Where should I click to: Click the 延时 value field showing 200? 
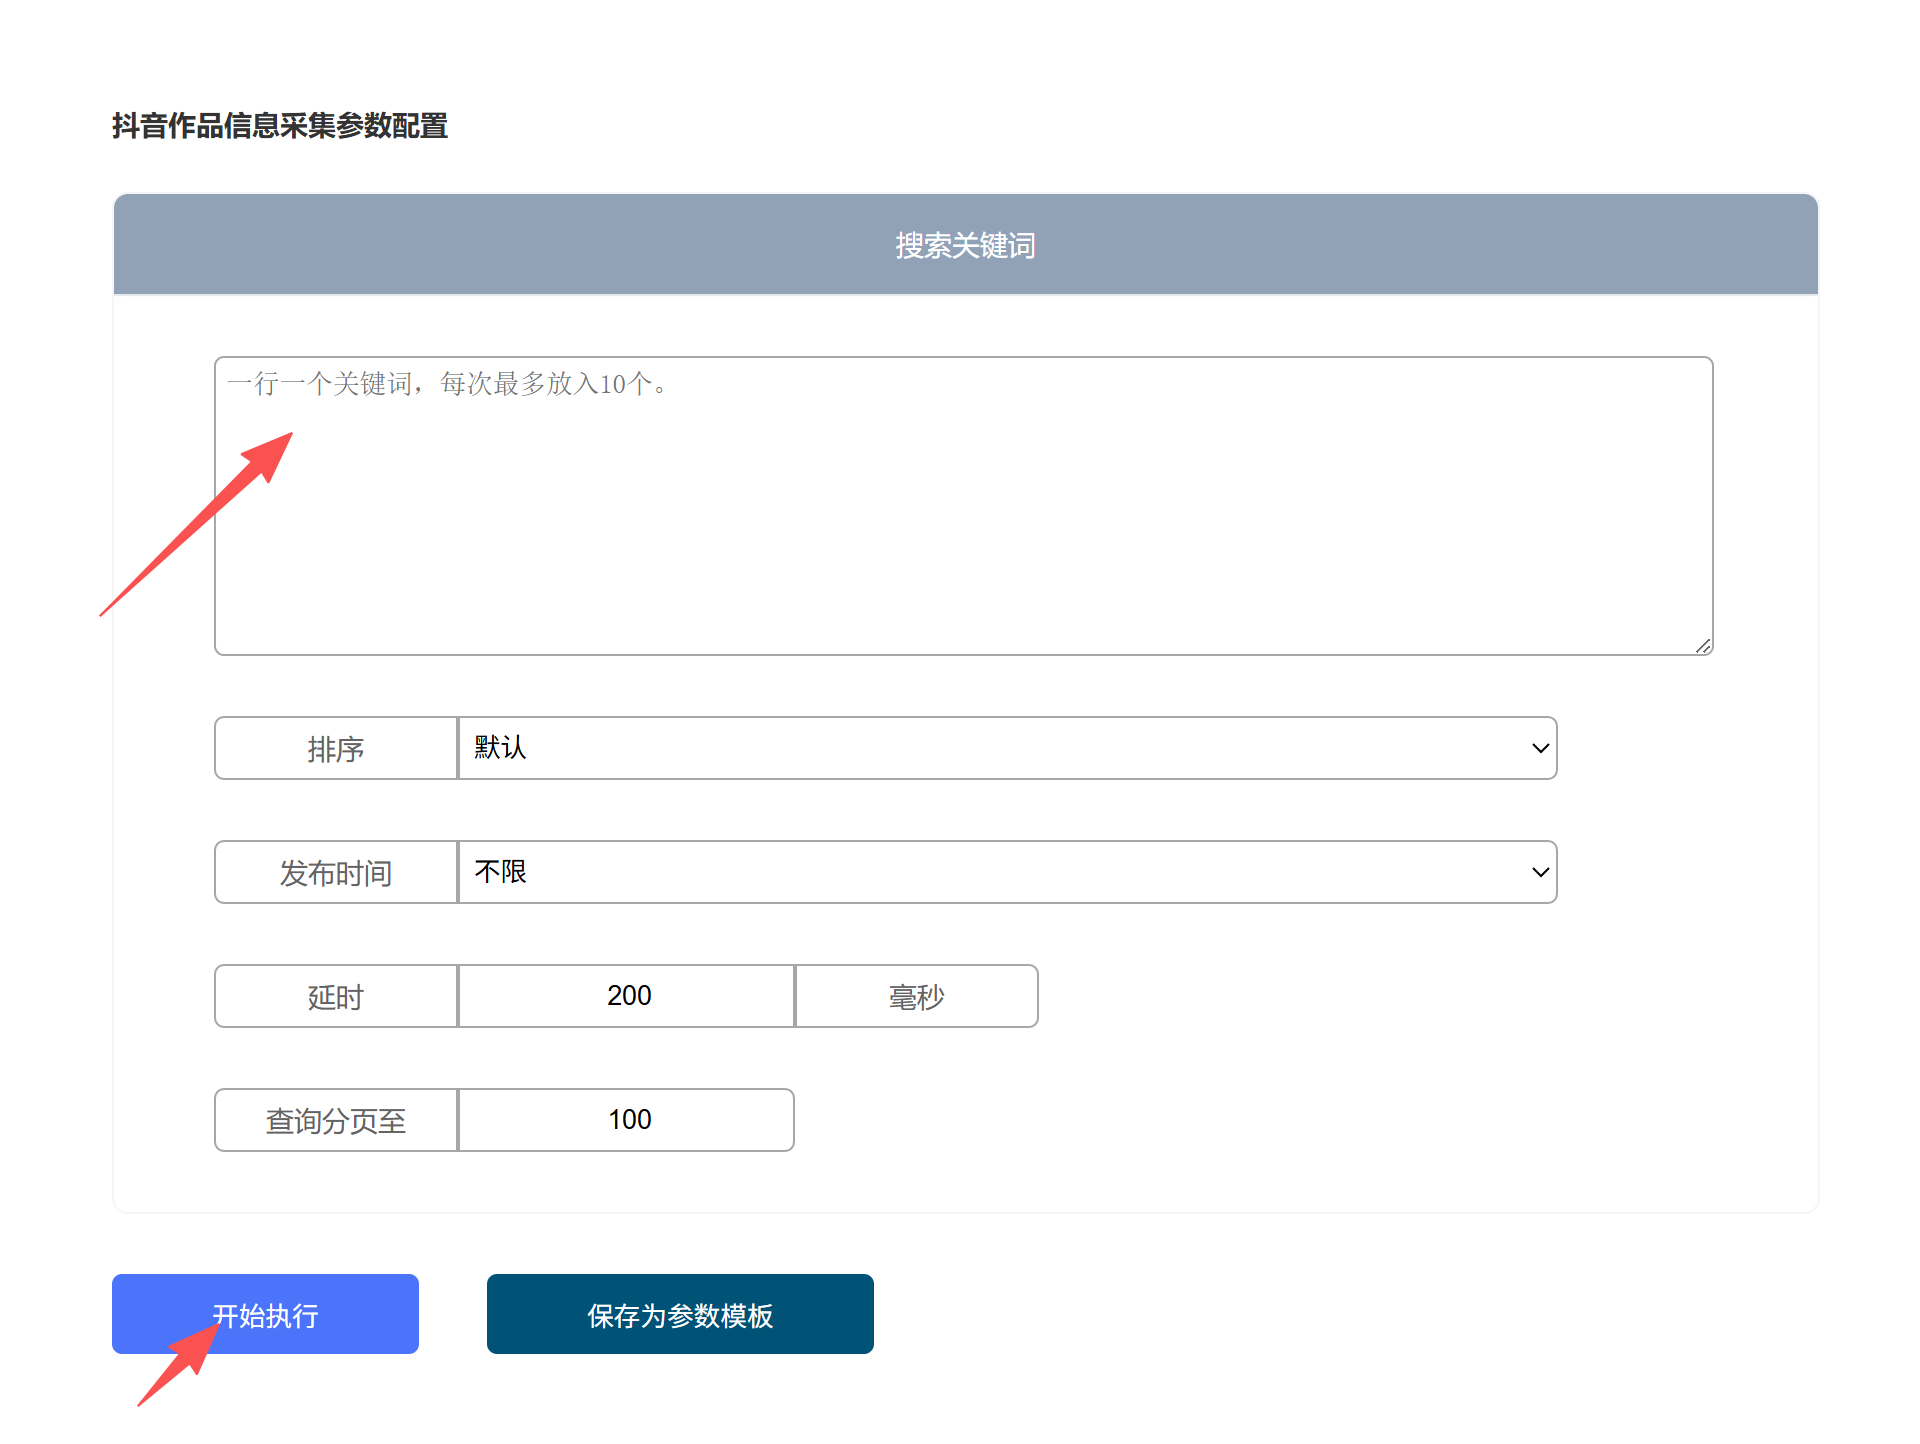coord(627,996)
